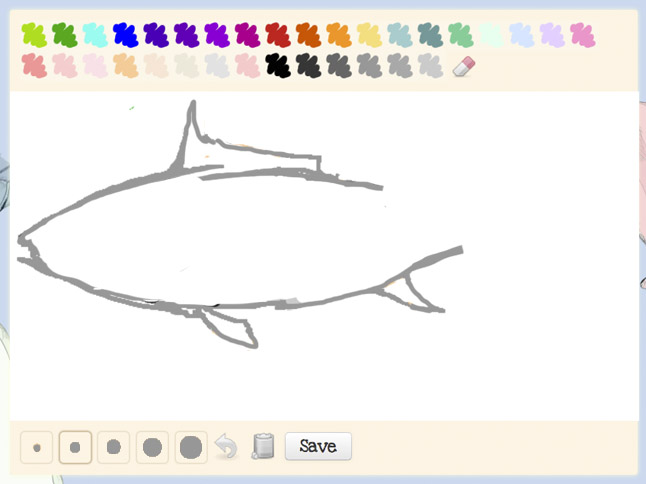Choose the middle brush size dot
Viewport: 646px width, 484px height.
click(x=114, y=447)
